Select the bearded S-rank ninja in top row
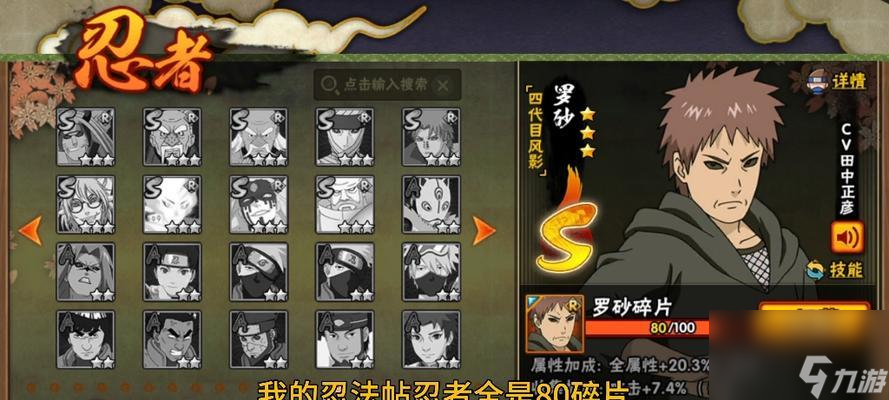The width and height of the screenshot is (889, 400). [172, 137]
